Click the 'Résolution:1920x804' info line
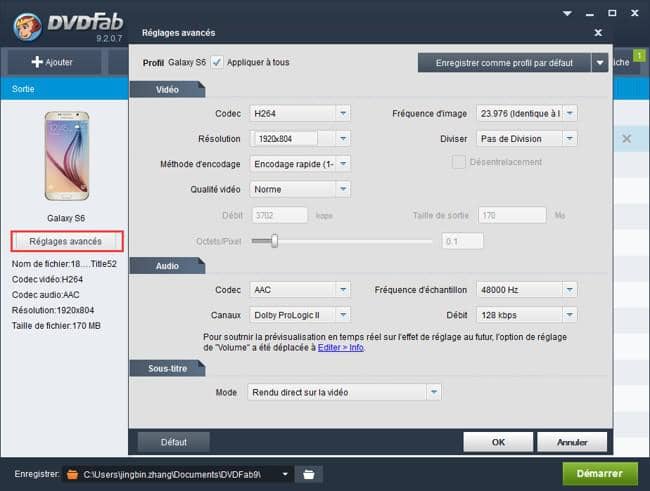The height and width of the screenshot is (491, 650). (53, 310)
